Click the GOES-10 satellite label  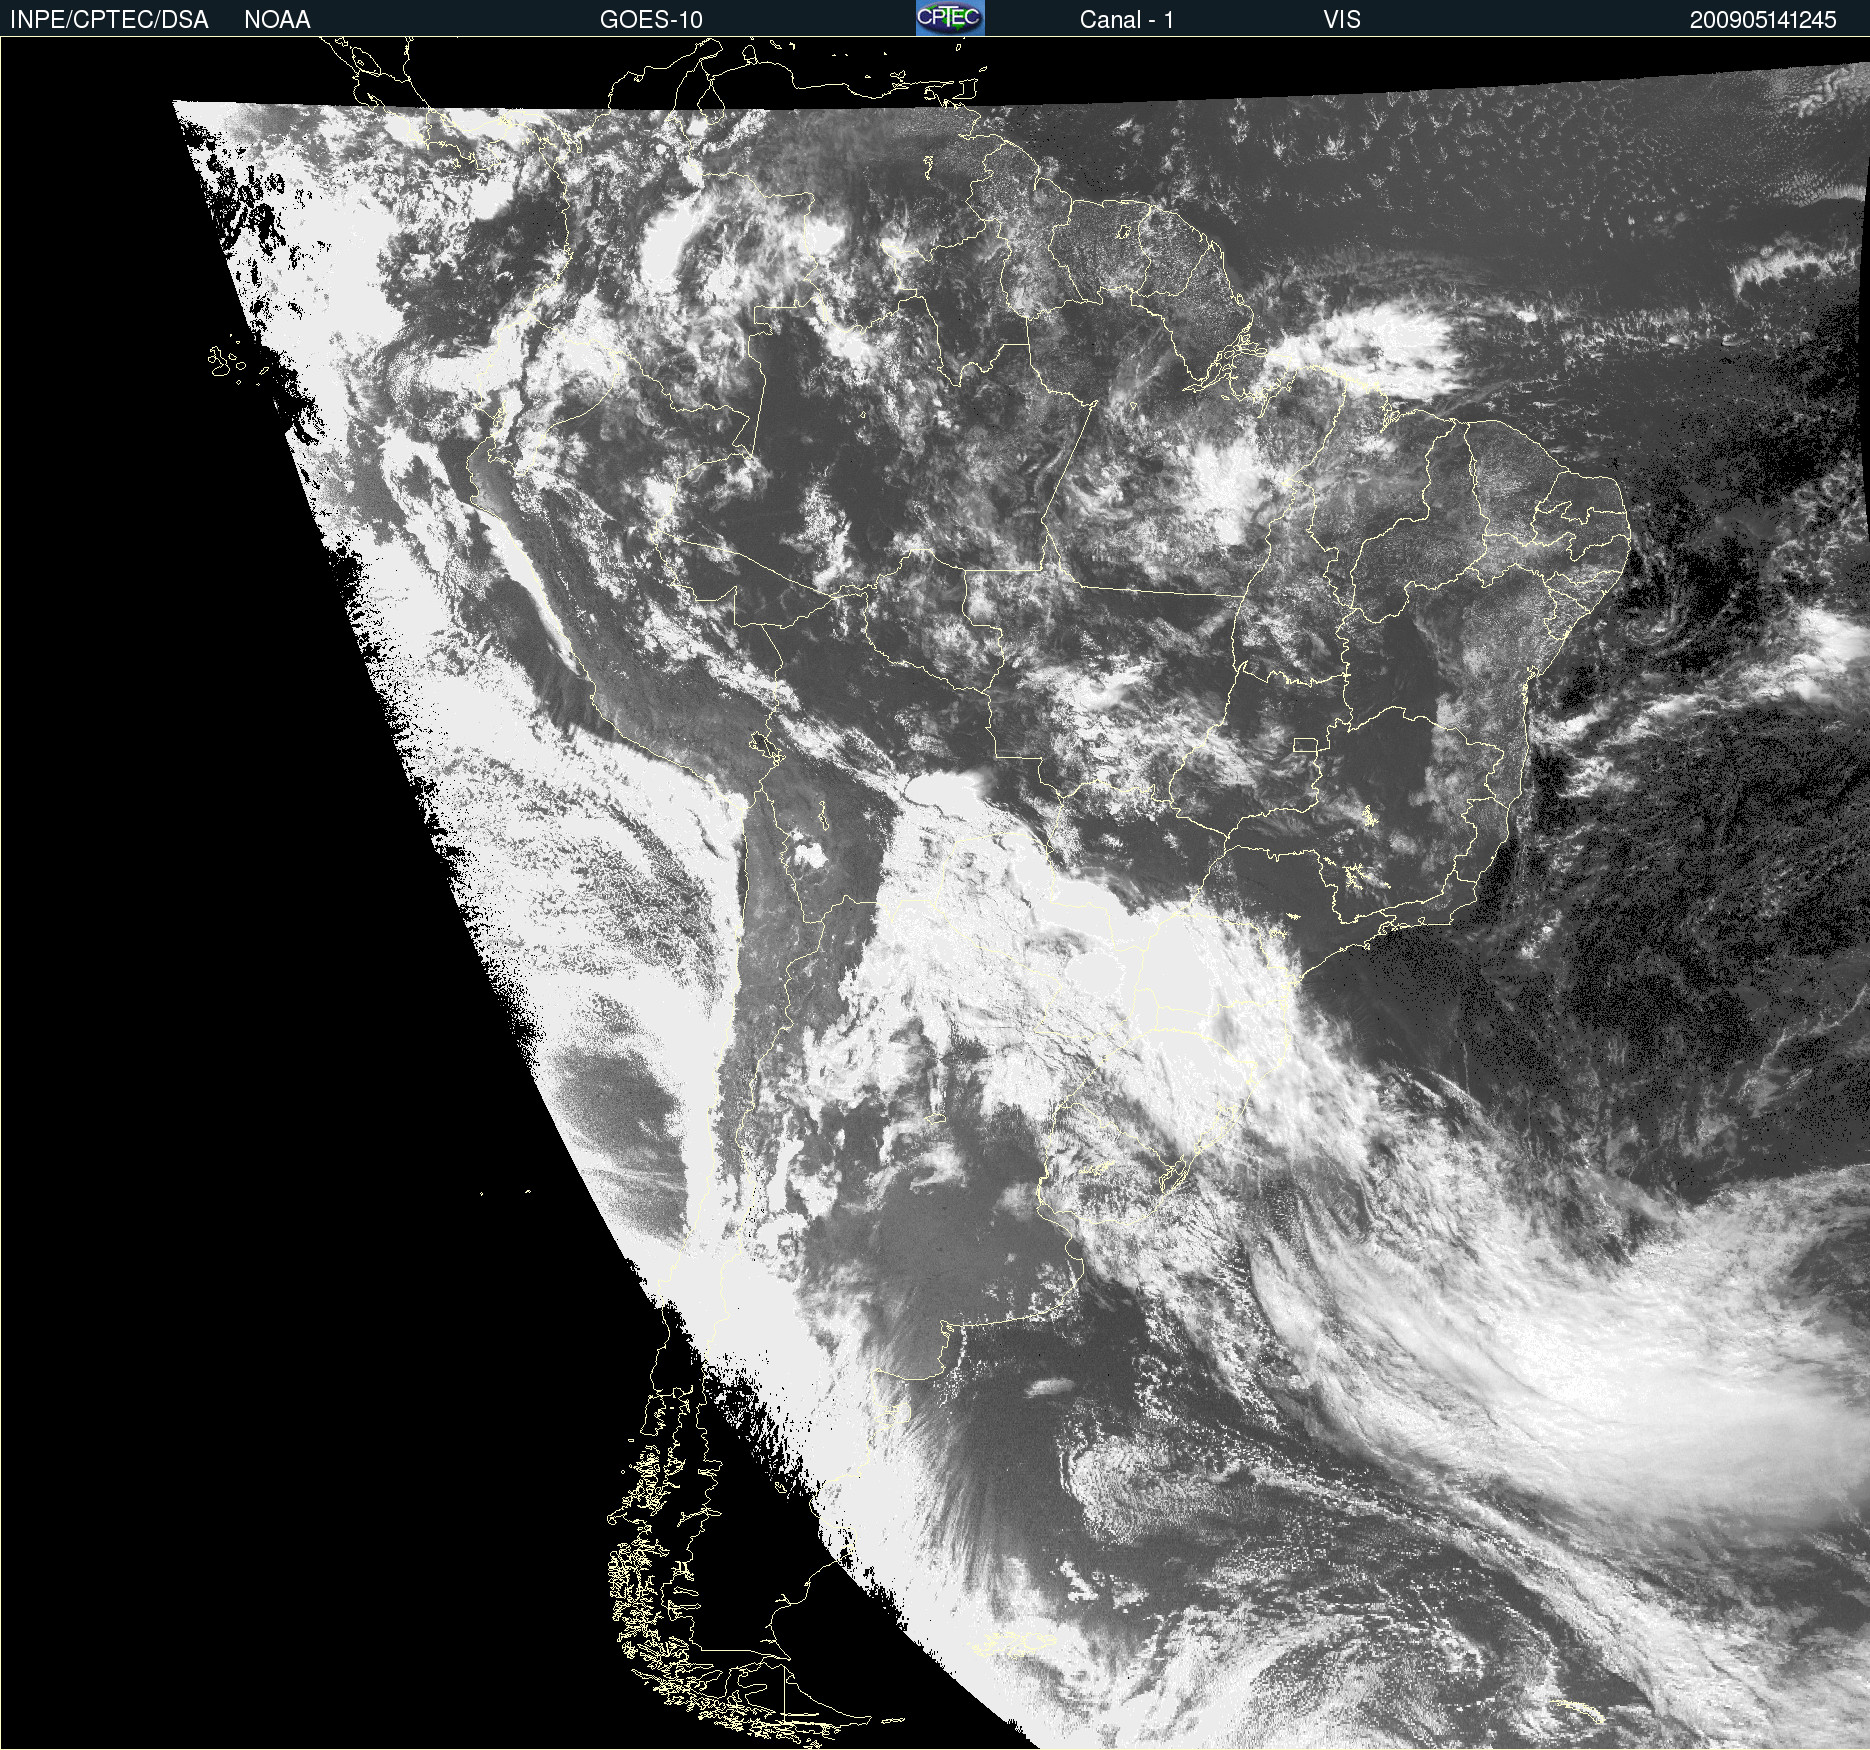[651, 20]
